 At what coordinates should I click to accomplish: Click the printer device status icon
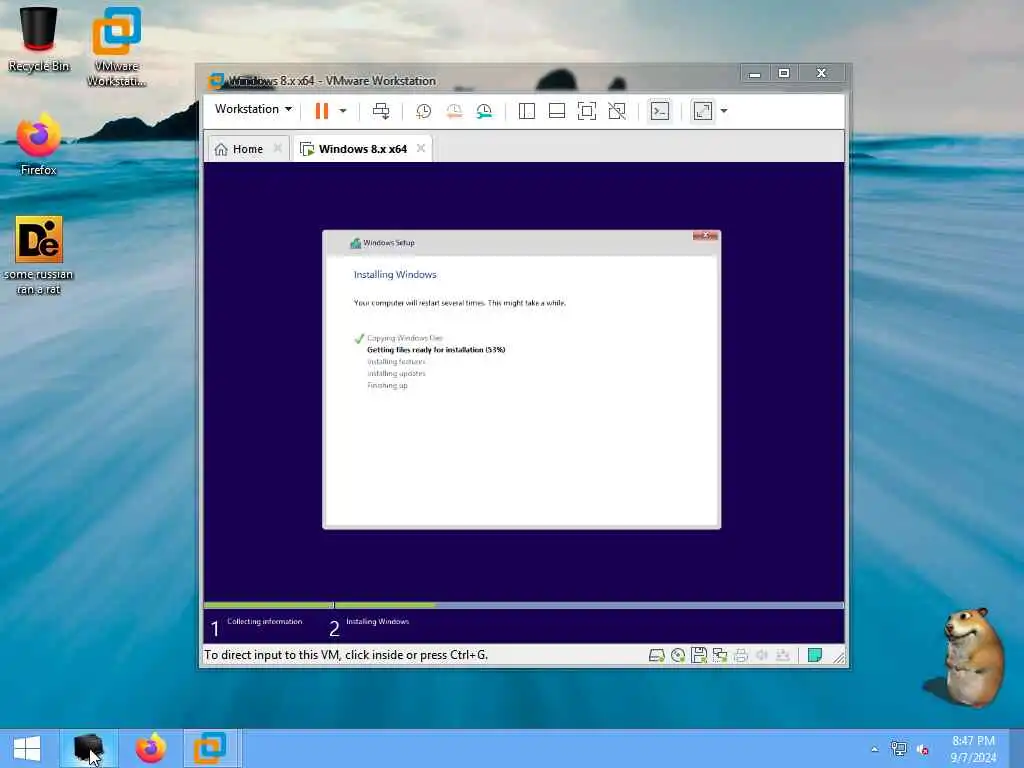point(741,655)
